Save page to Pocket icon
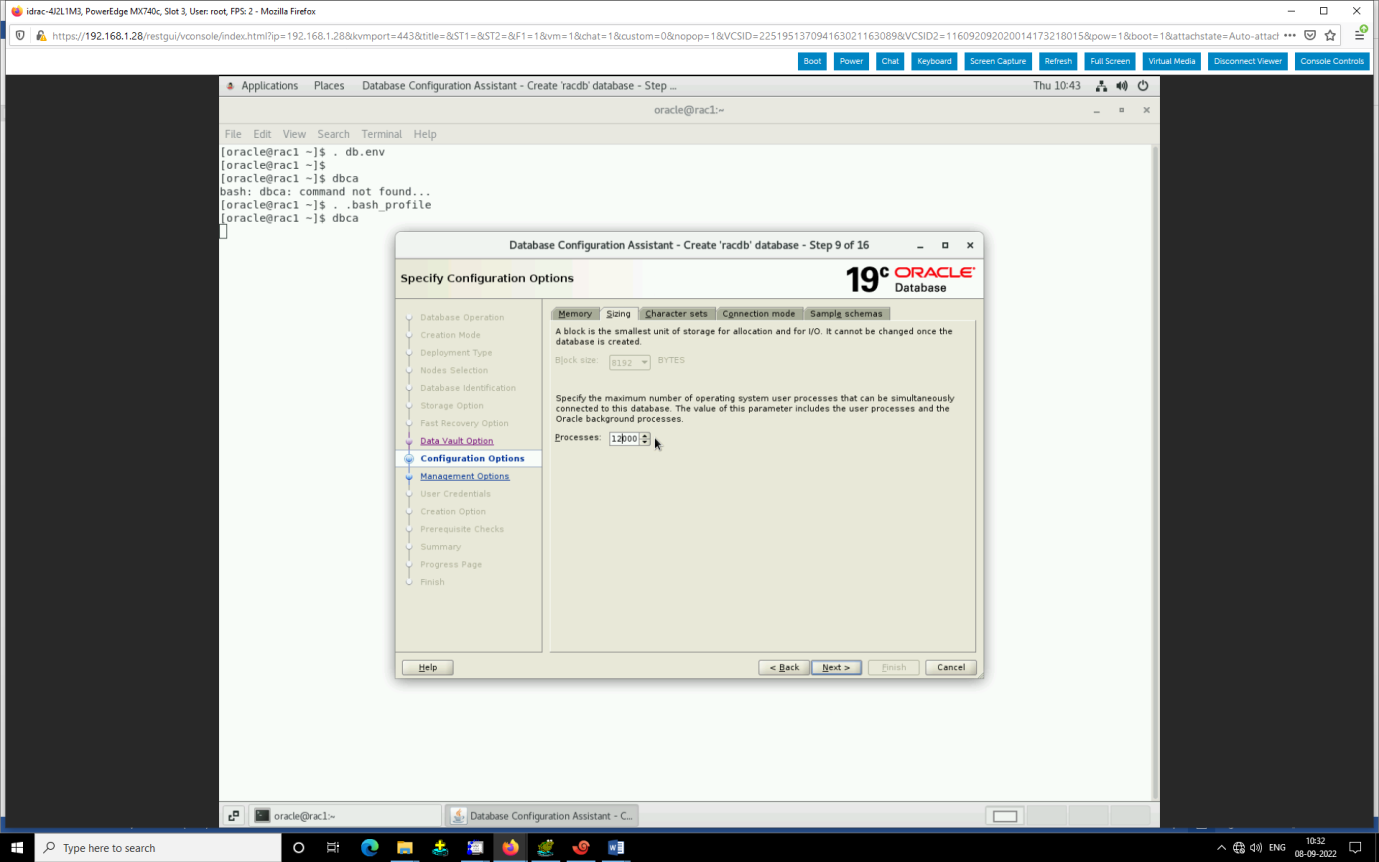Image resolution: width=1379 pixels, height=862 pixels. pos(1310,35)
